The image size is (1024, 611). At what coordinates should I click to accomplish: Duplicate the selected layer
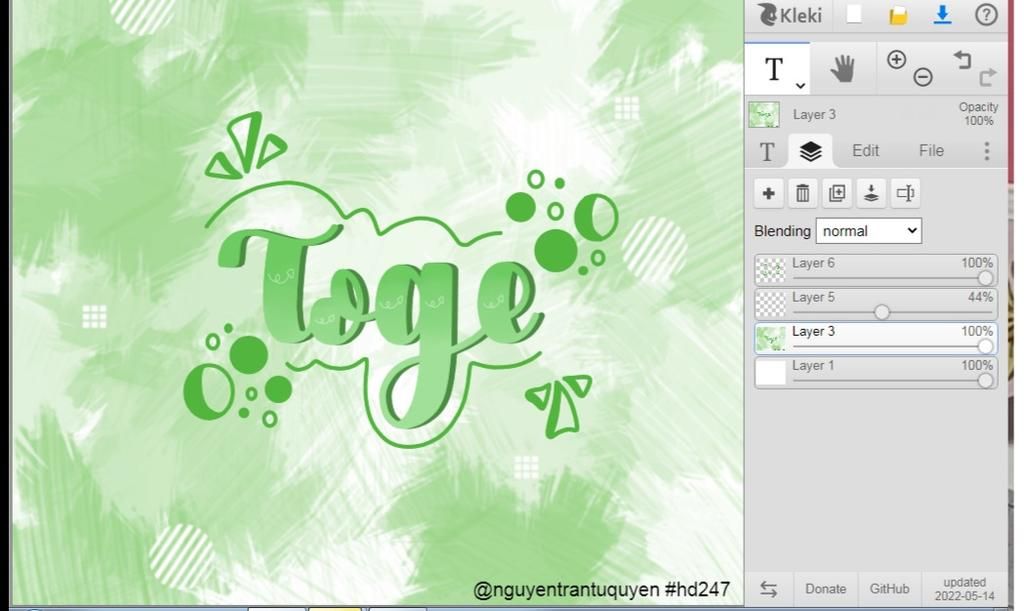click(837, 193)
